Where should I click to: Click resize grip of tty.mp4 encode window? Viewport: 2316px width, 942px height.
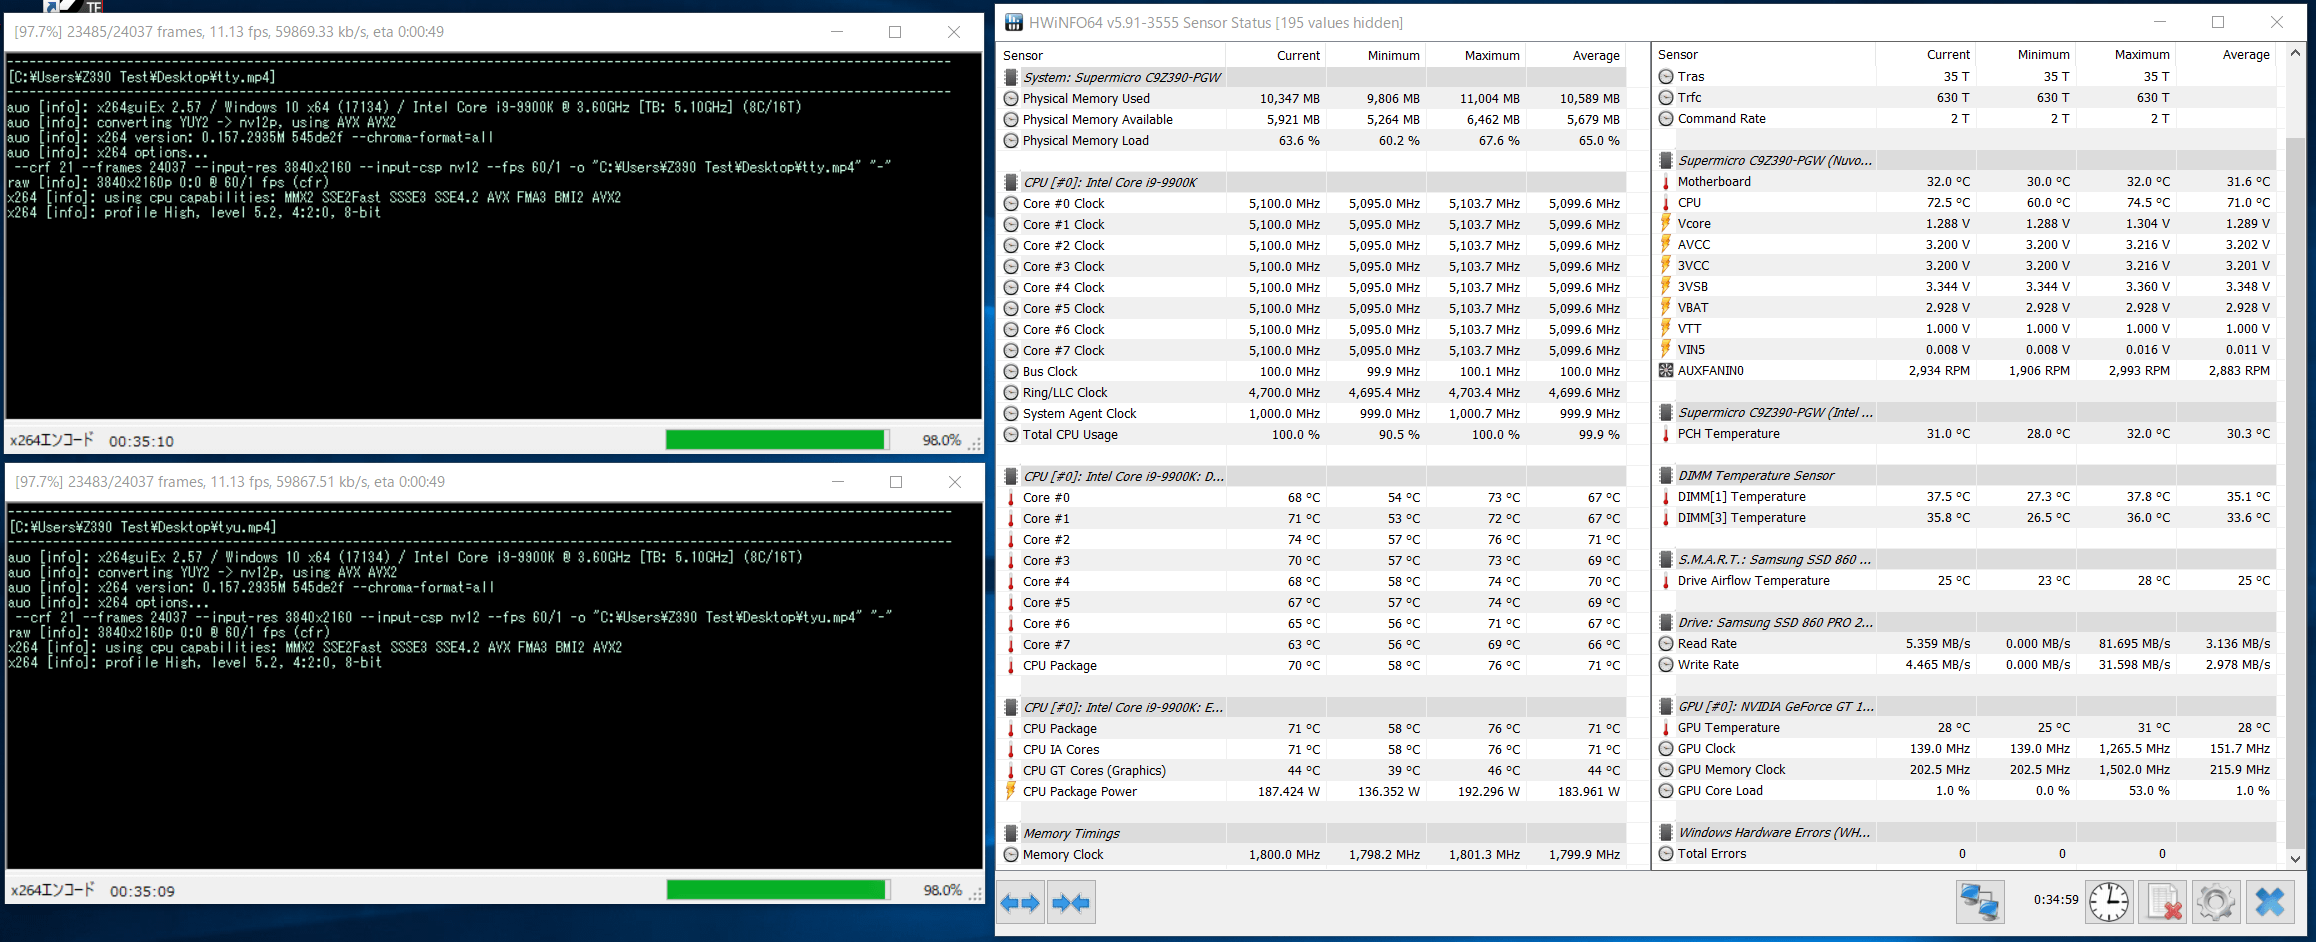(975, 444)
